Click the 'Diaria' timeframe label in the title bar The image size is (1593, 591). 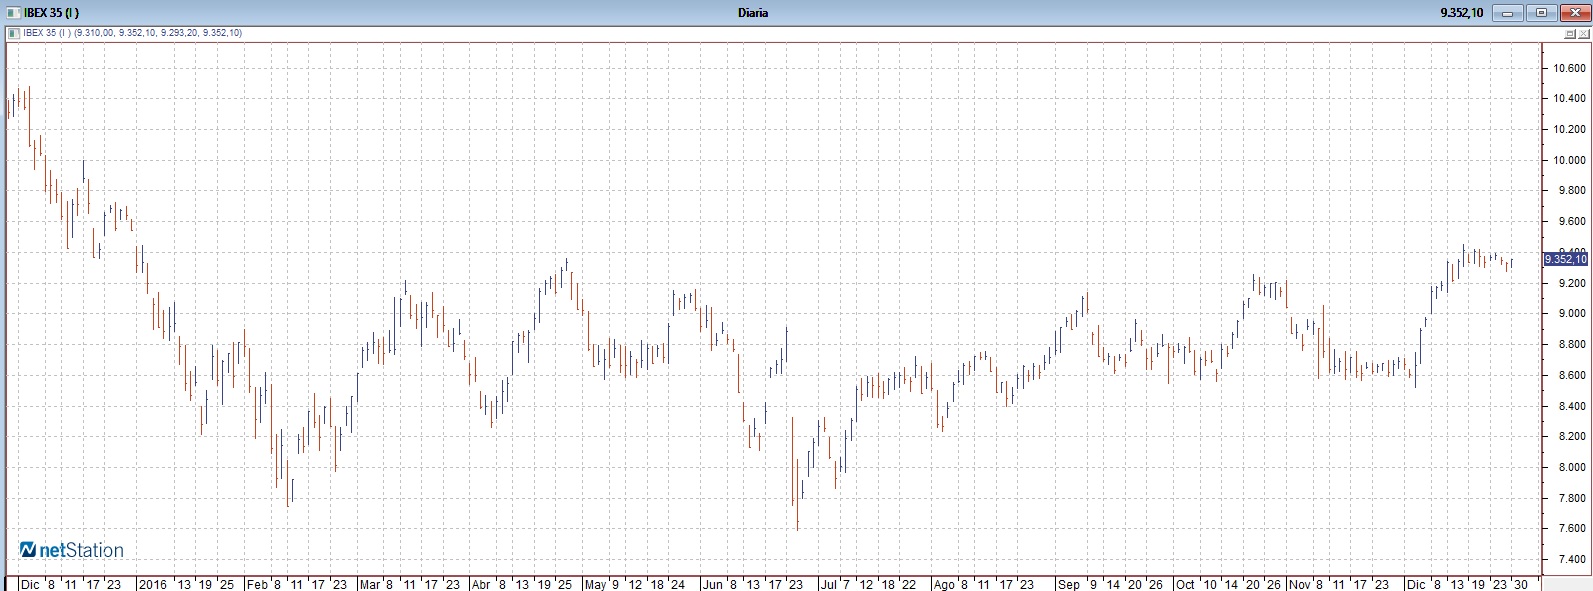click(752, 13)
